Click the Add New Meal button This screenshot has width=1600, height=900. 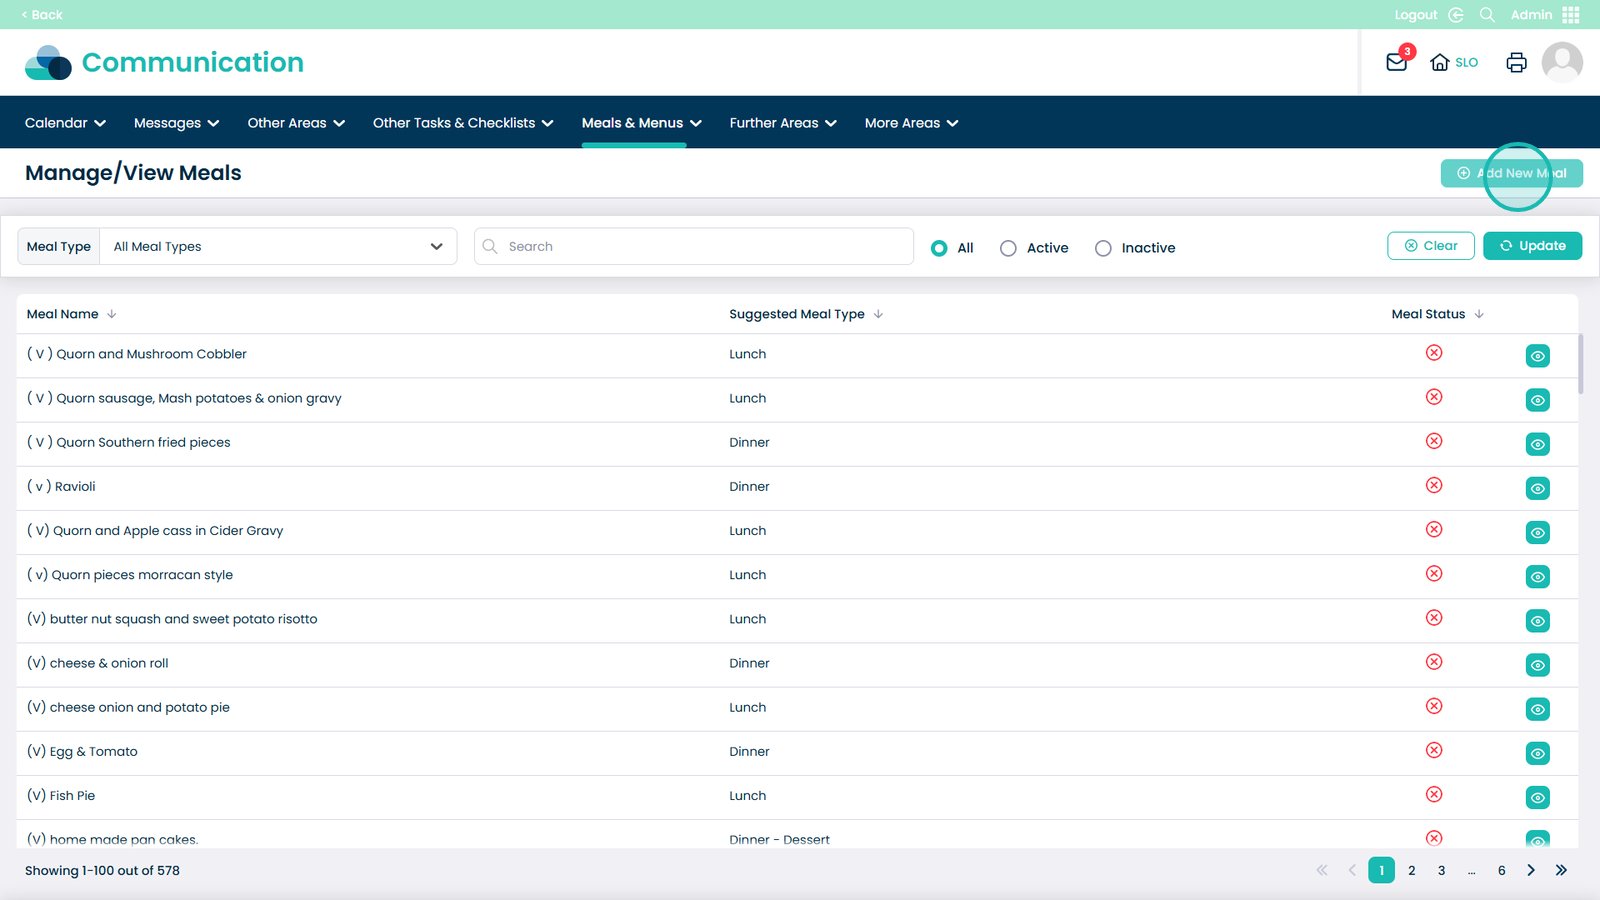(x=1511, y=173)
